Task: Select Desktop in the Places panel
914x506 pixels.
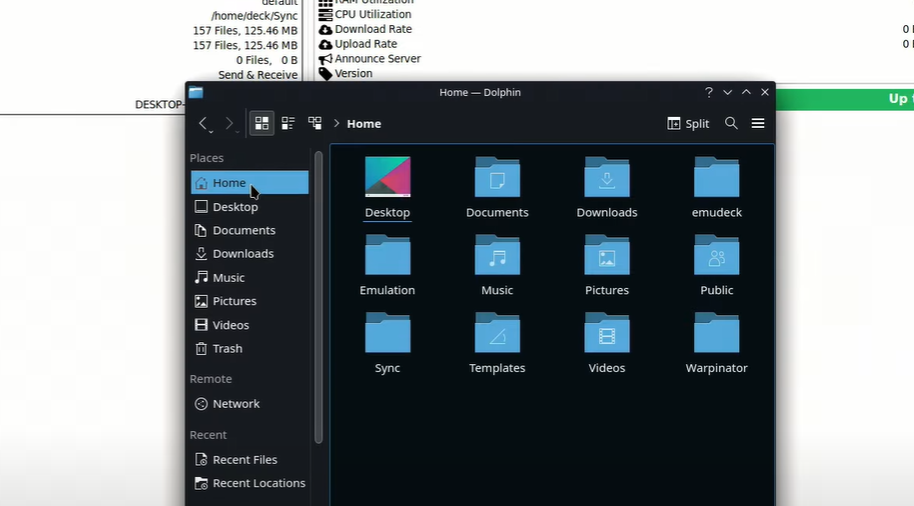Action: pyautogui.click(x=249, y=206)
